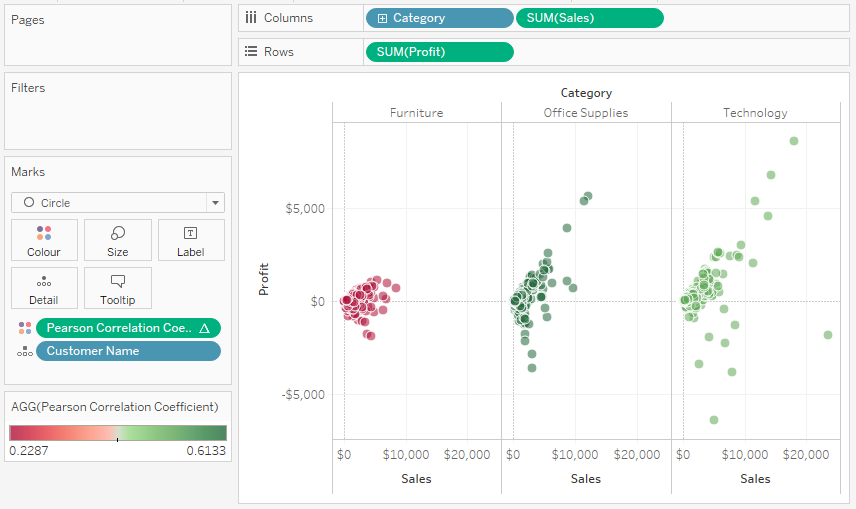The width and height of the screenshot is (856, 509).
Task: Select the highest-profit Technology circle
Action: click(794, 141)
